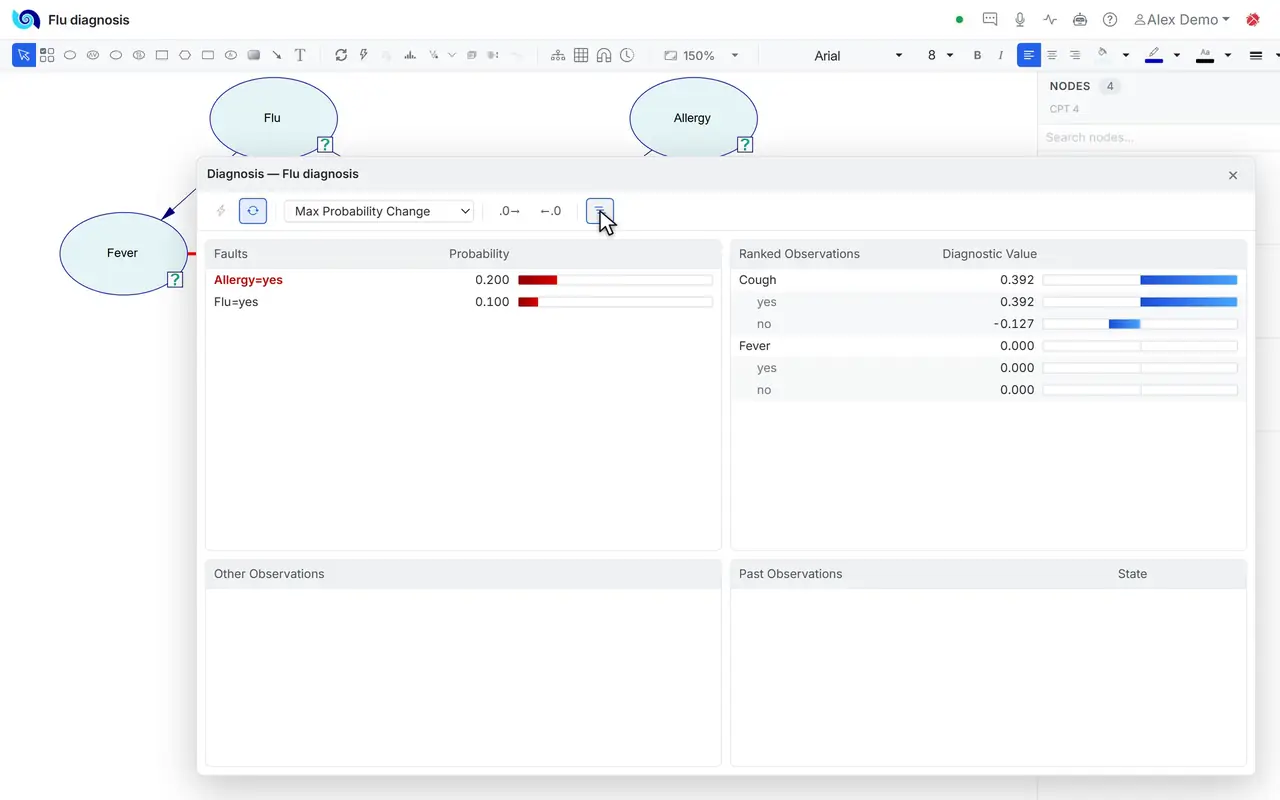This screenshot has width=1280, height=800.
Task: Select the arrow pointer tool
Action: (22, 56)
